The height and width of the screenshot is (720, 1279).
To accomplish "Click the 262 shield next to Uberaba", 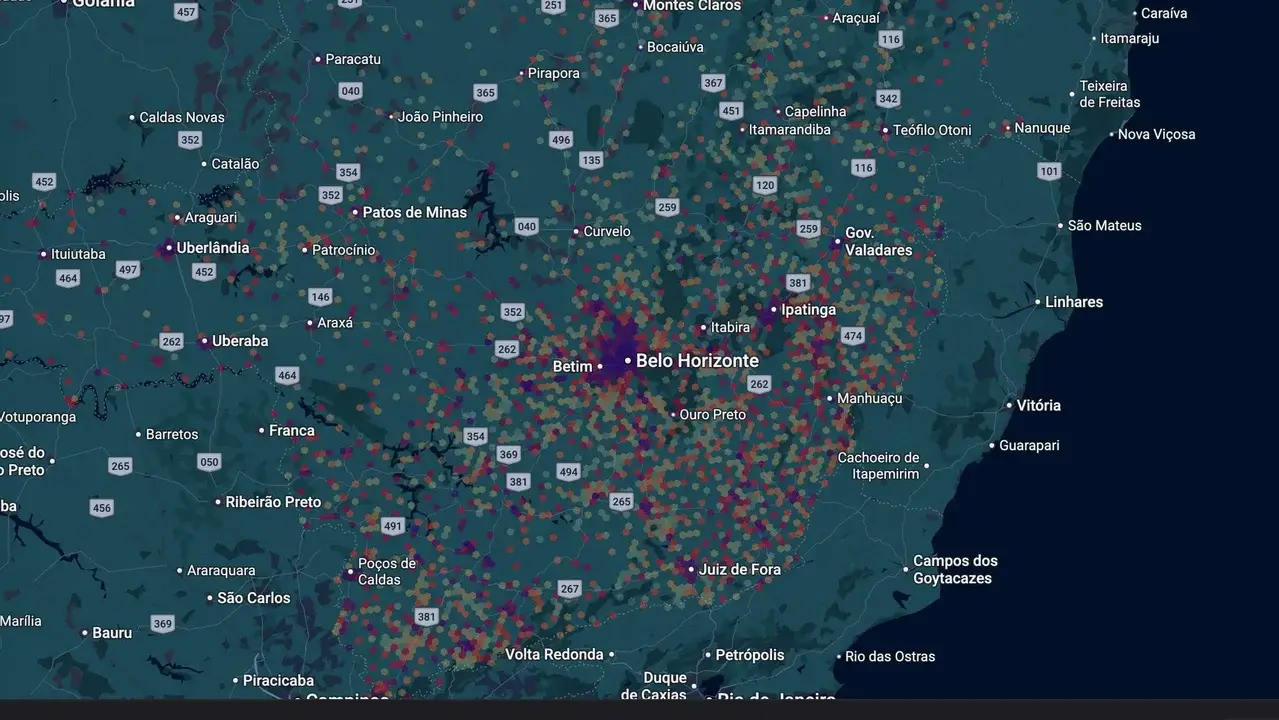I will [171, 341].
